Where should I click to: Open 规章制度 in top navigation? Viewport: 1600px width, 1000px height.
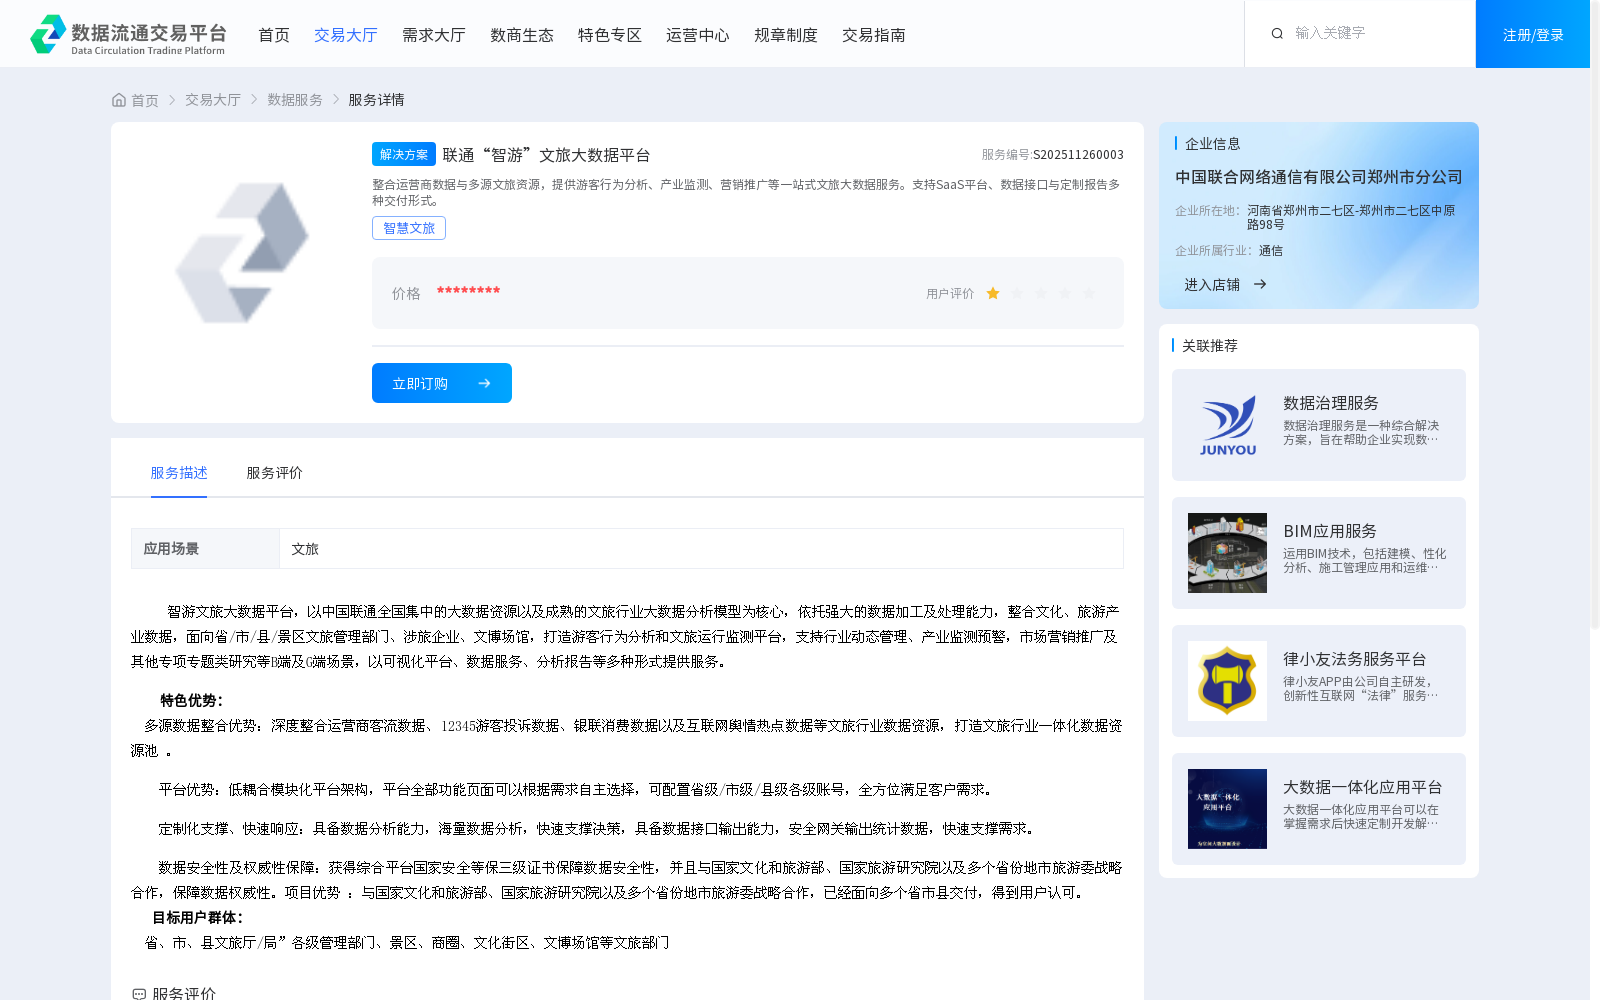[786, 35]
